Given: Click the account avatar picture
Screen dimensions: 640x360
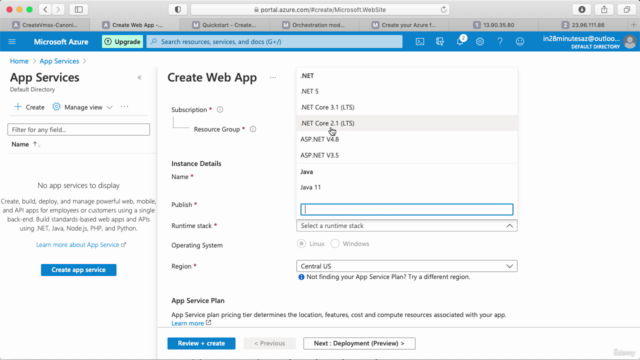Looking at the screenshot, I should [630, 42].
